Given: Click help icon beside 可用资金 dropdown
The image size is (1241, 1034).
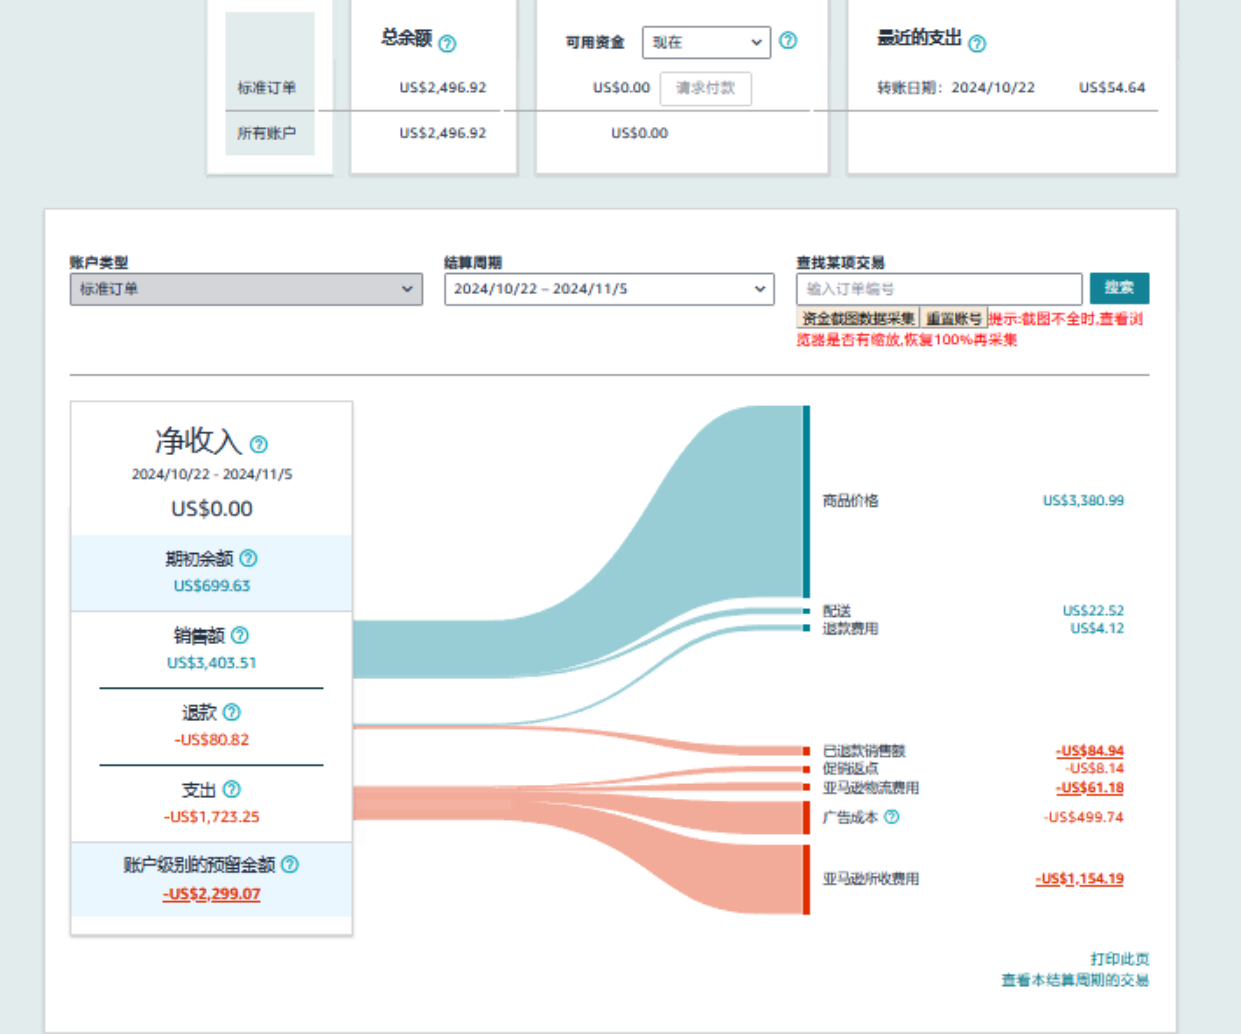Looking at the screenshot, I should coord(788,40).
